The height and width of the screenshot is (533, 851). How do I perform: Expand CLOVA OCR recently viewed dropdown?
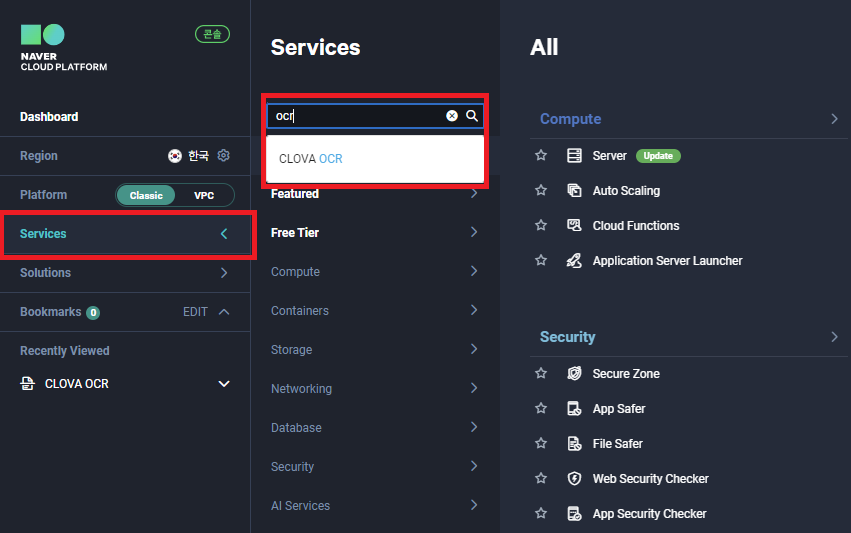coord(224,384)
